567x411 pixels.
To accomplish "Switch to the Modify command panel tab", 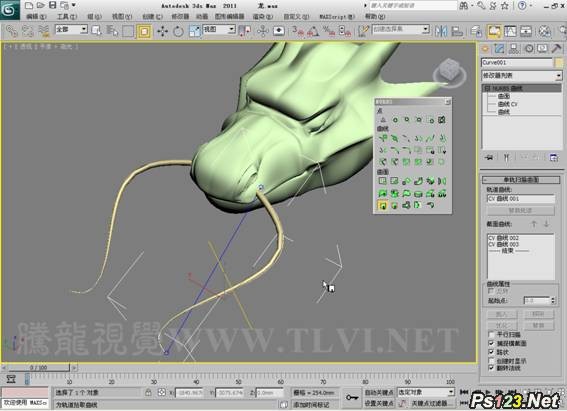I will pos(499,48).
